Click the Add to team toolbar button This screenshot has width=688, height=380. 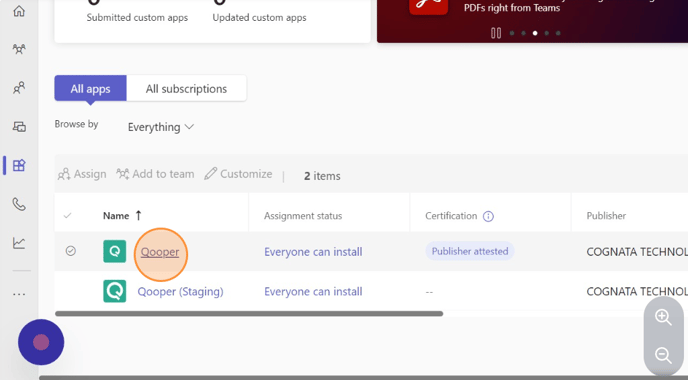(155, 174)
